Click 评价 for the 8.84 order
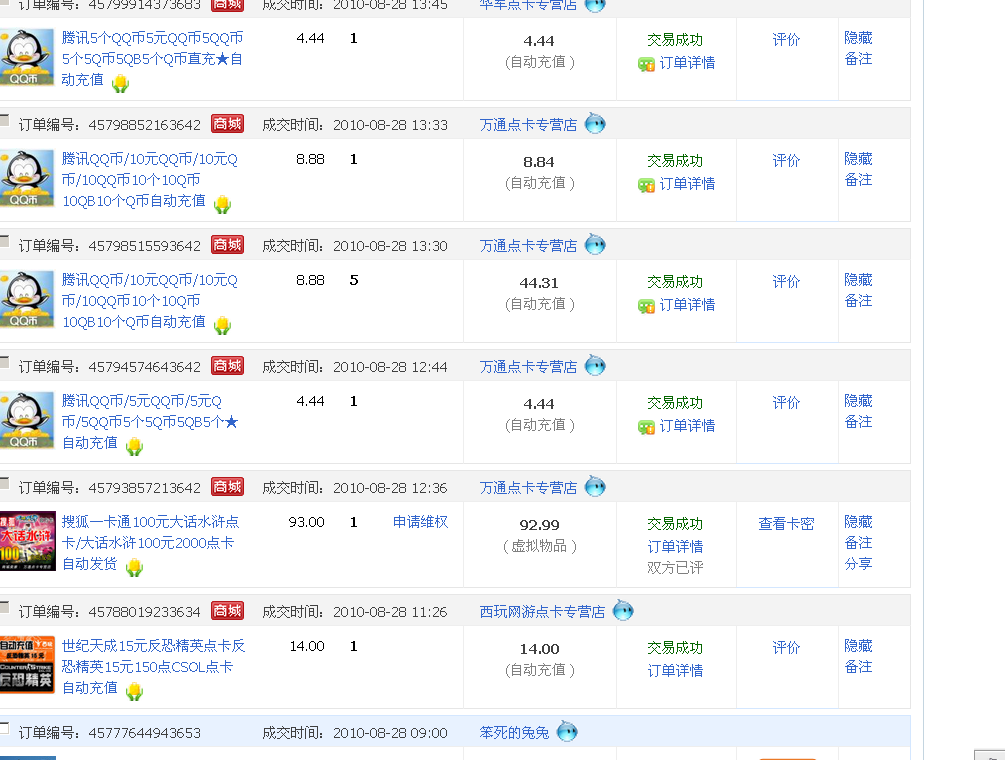Image resolution: width=1005 pixels, height=760 pixels. coord(786,161)
